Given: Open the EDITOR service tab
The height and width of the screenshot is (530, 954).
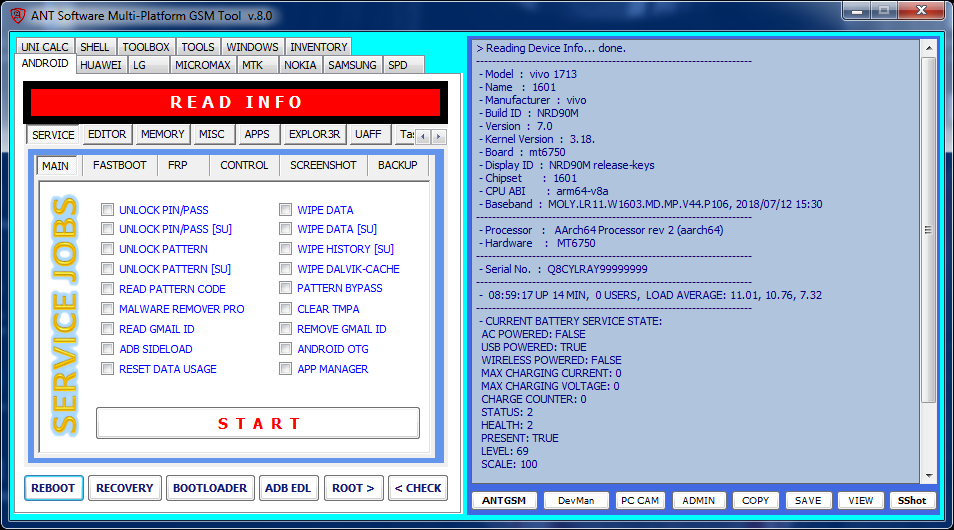Looking at the screenshot, I should 107,134.
